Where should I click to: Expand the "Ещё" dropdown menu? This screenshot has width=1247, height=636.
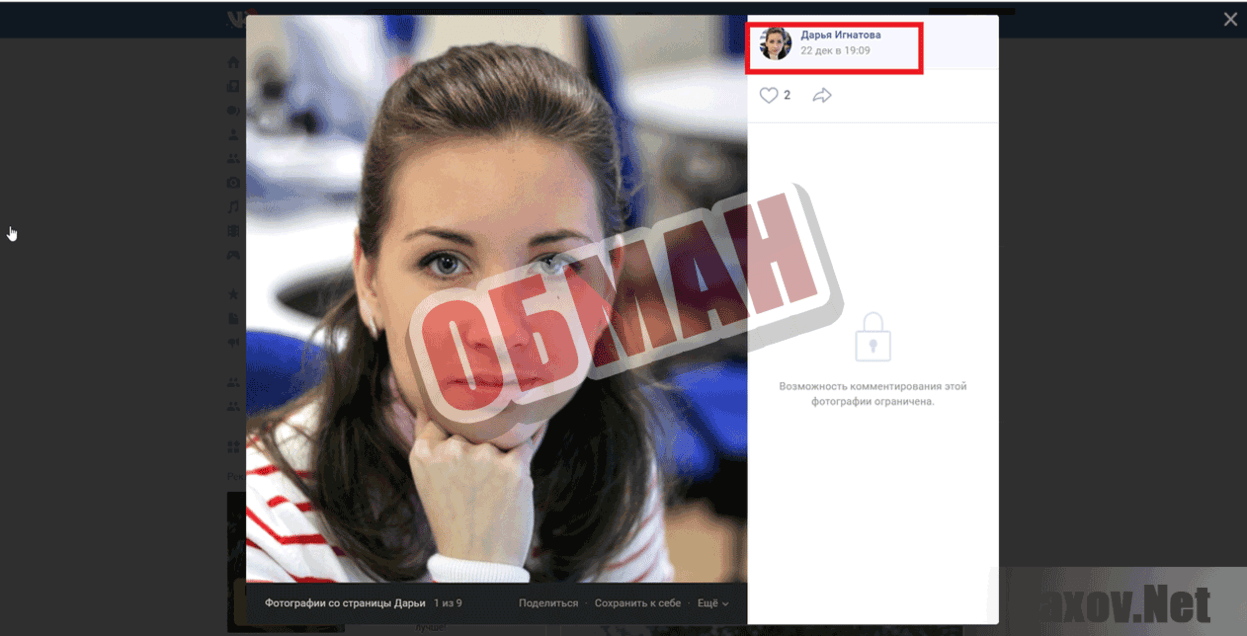(712, 604)
